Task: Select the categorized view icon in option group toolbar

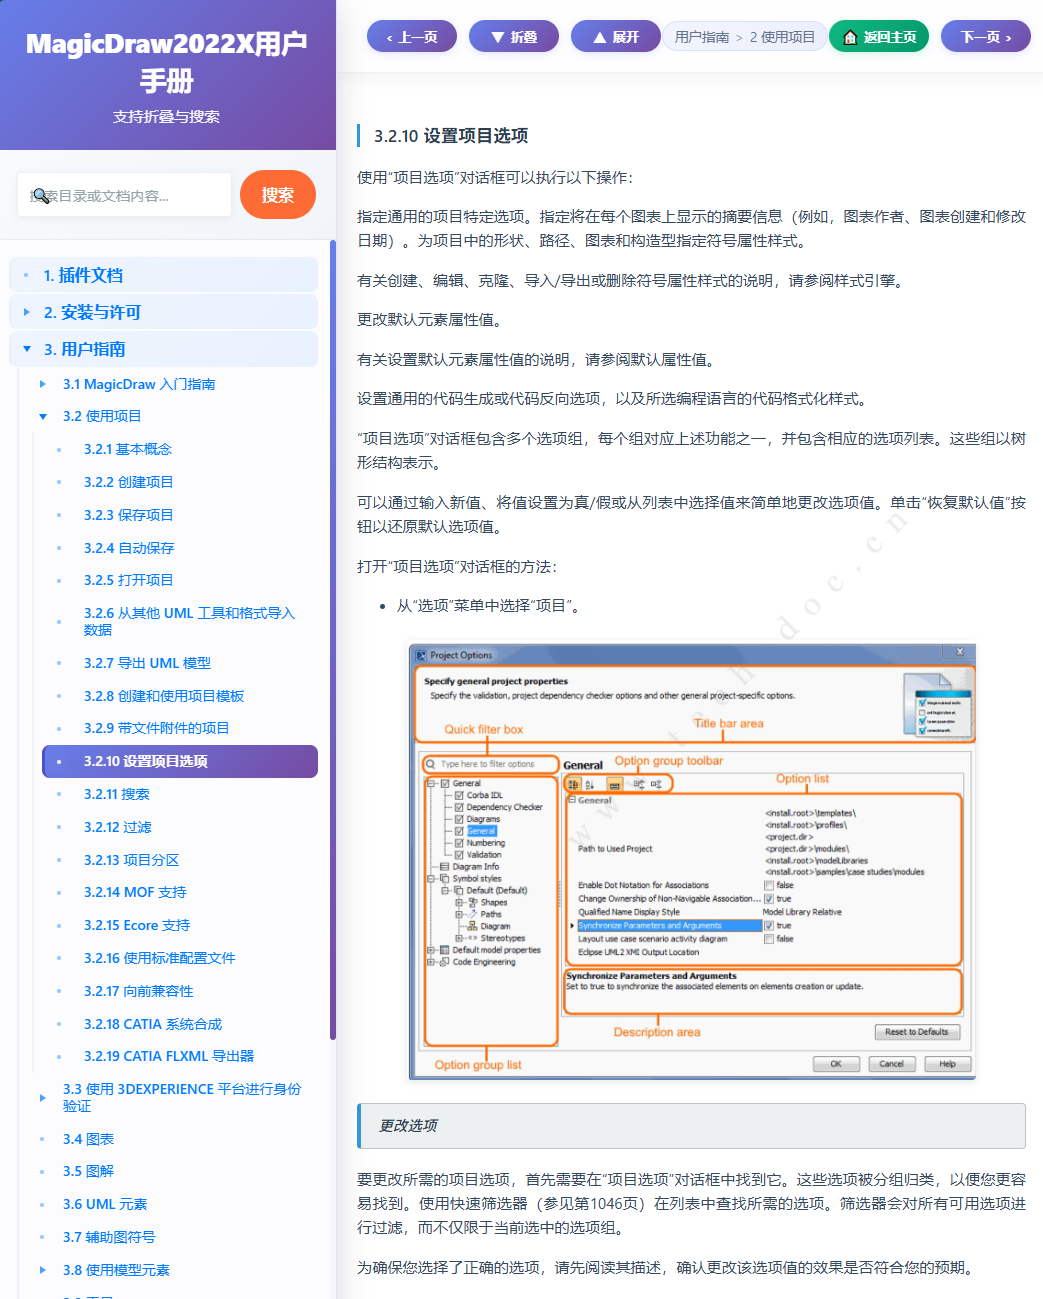Action: [x=571, y=784]
